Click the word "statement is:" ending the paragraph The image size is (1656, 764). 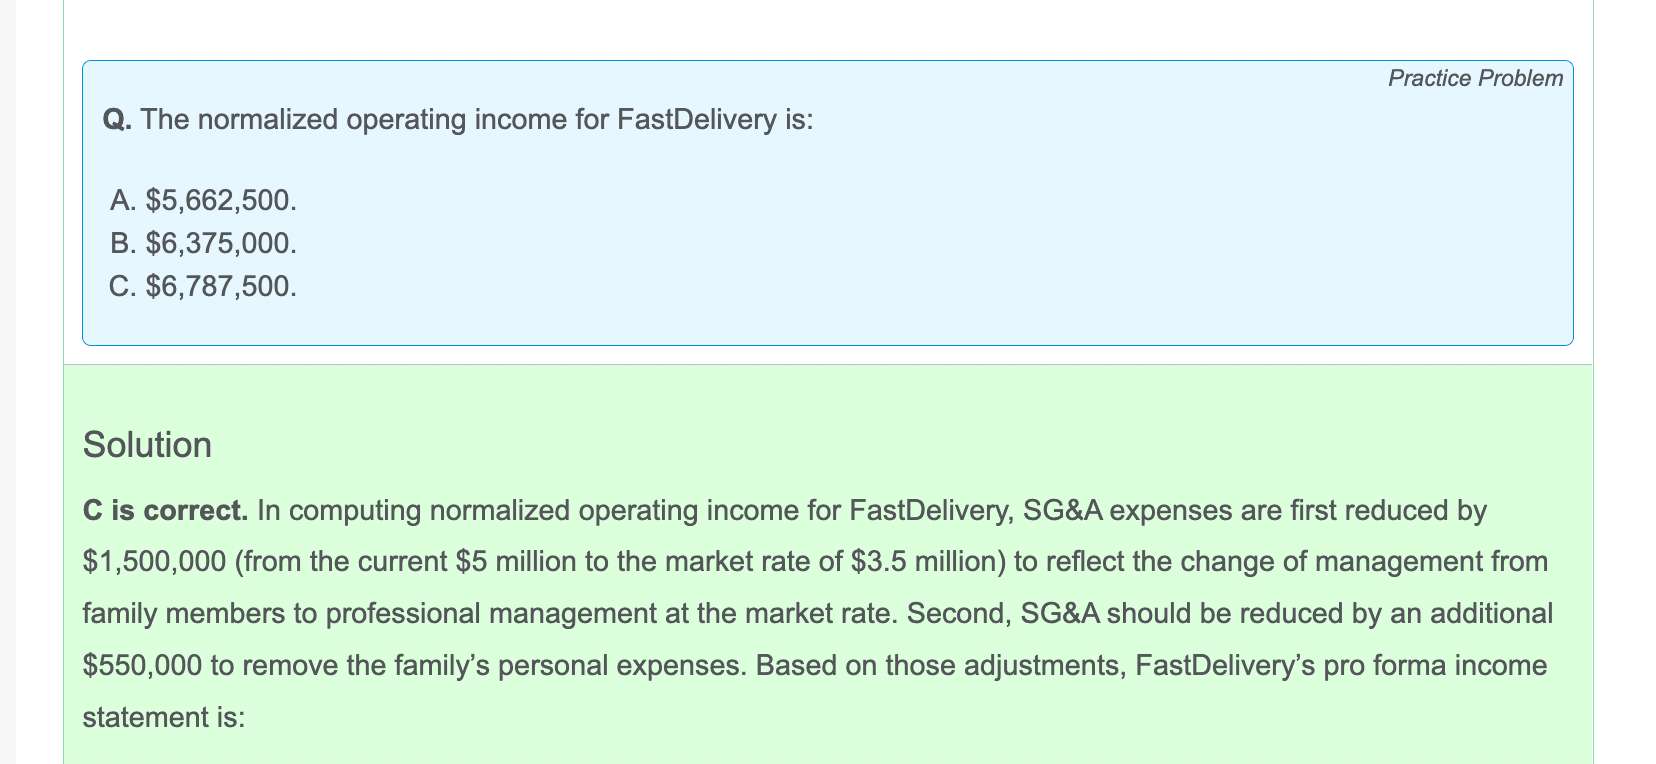[164, 717]
